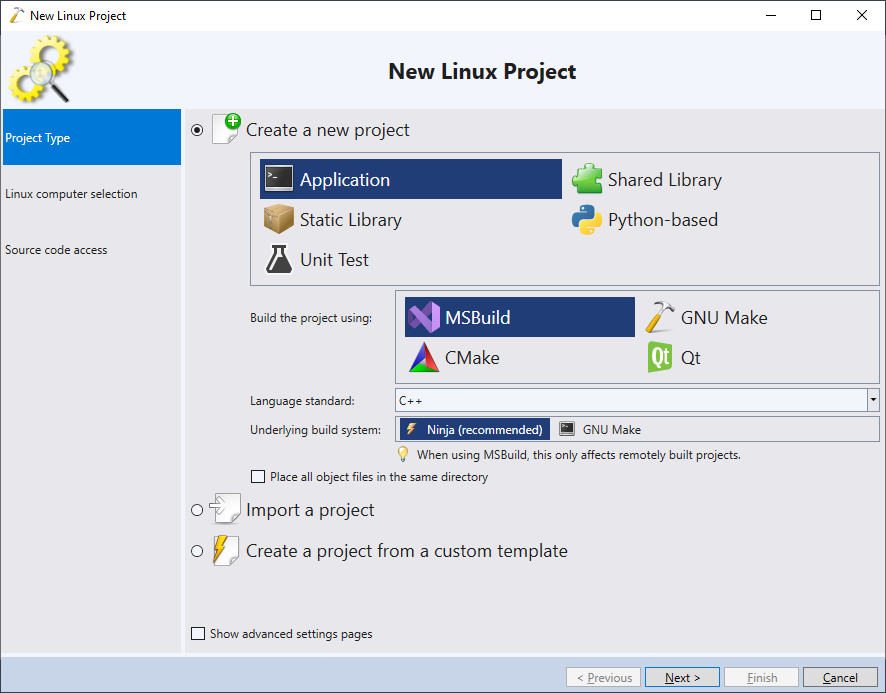Choose Ninja (recommended) build system
Viewport: 886px width, 693px height.
point(475,429)
